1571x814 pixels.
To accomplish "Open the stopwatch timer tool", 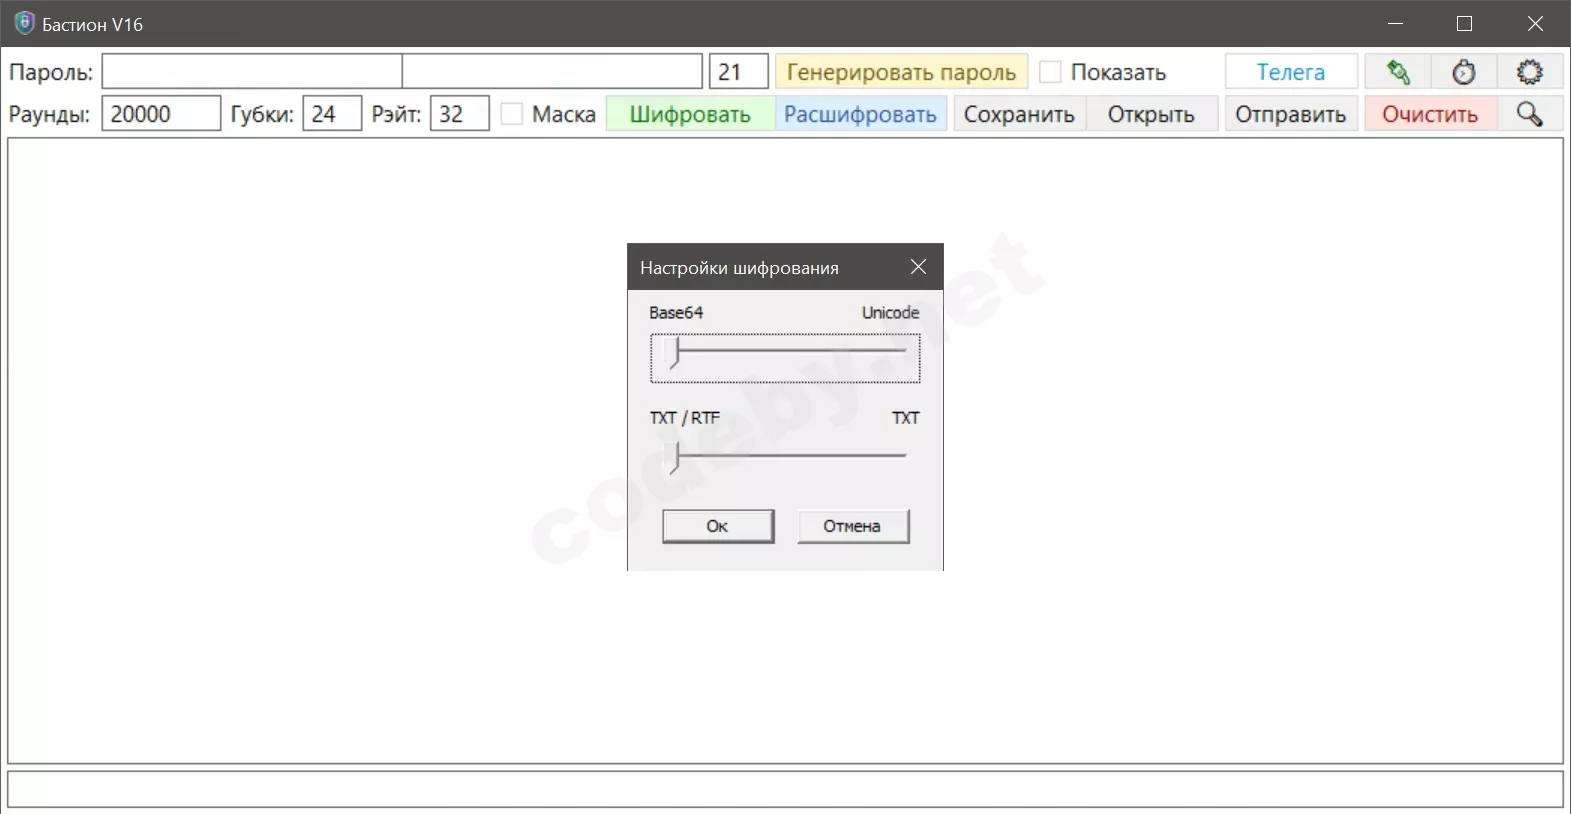I will (1464, 72).
